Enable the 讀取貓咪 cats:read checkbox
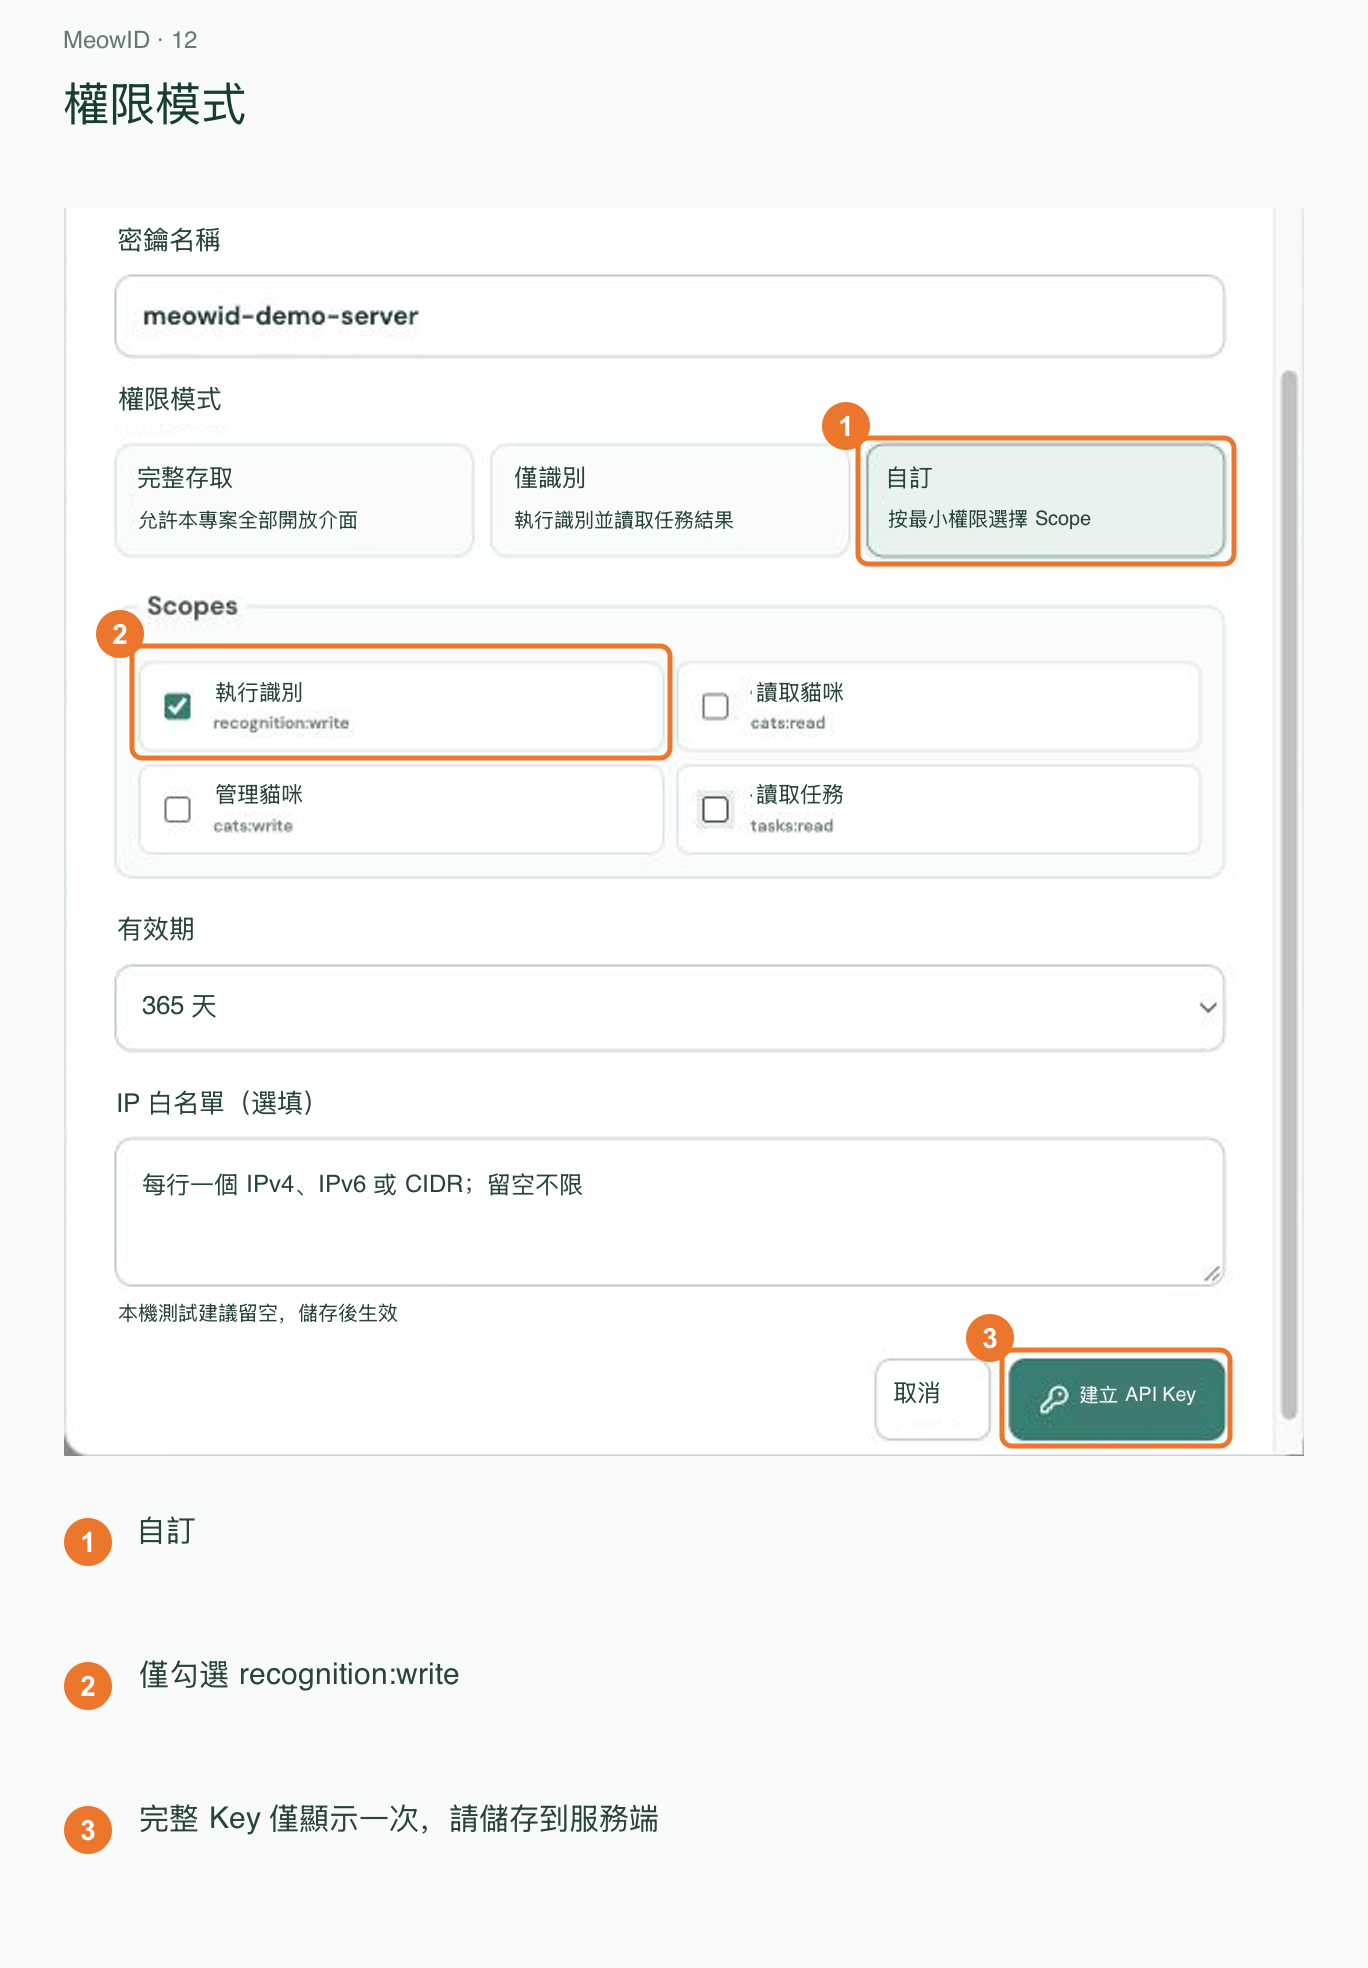 coord(715,706)
